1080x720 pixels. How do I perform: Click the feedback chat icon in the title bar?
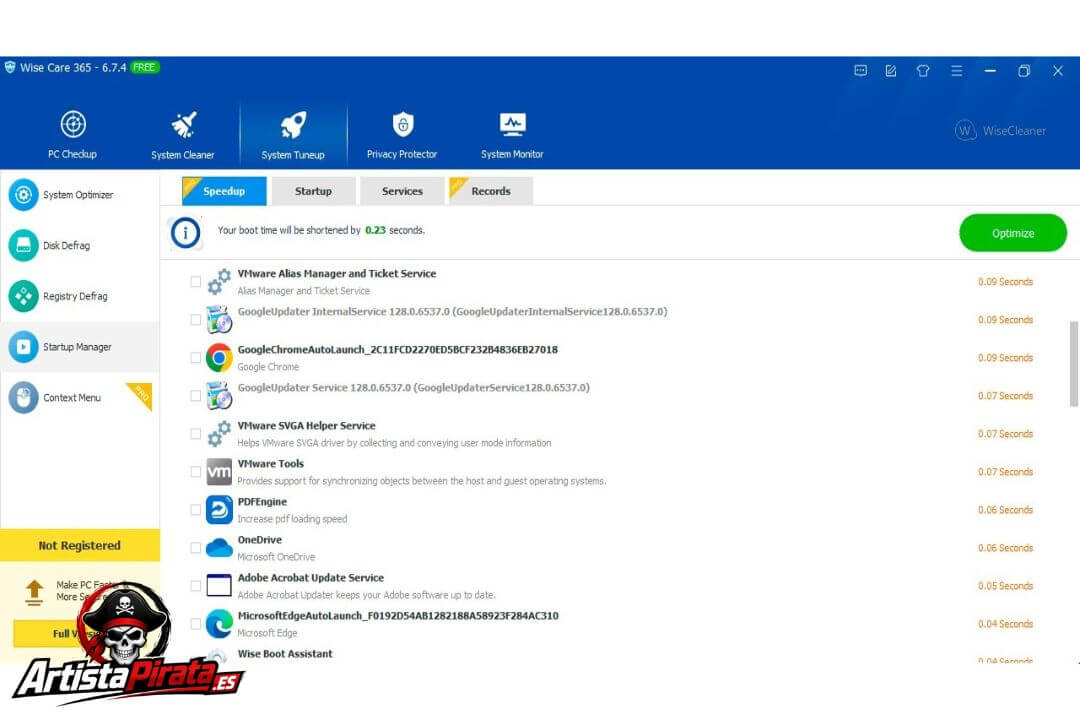[860, 71]
